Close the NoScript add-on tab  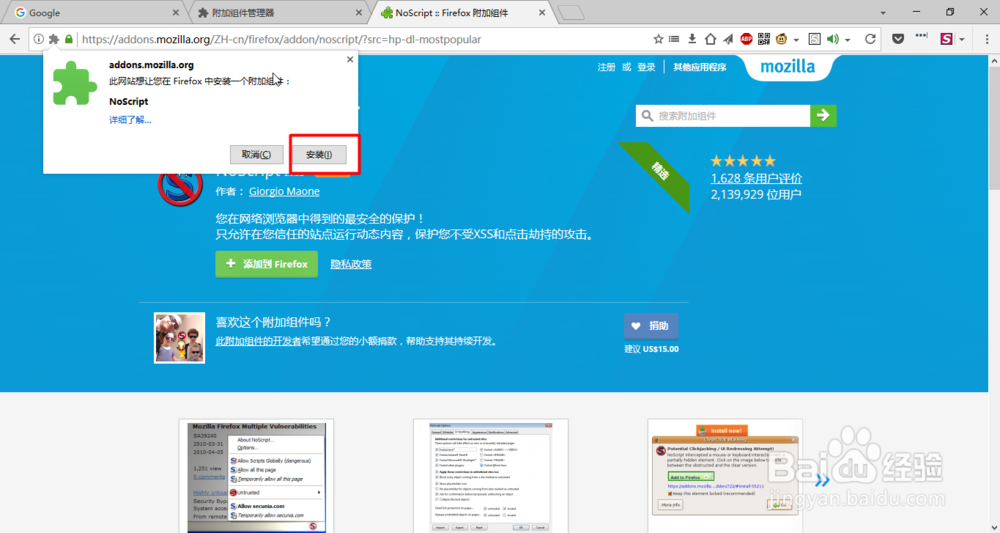pyautogui.click(x=542, y=13)
